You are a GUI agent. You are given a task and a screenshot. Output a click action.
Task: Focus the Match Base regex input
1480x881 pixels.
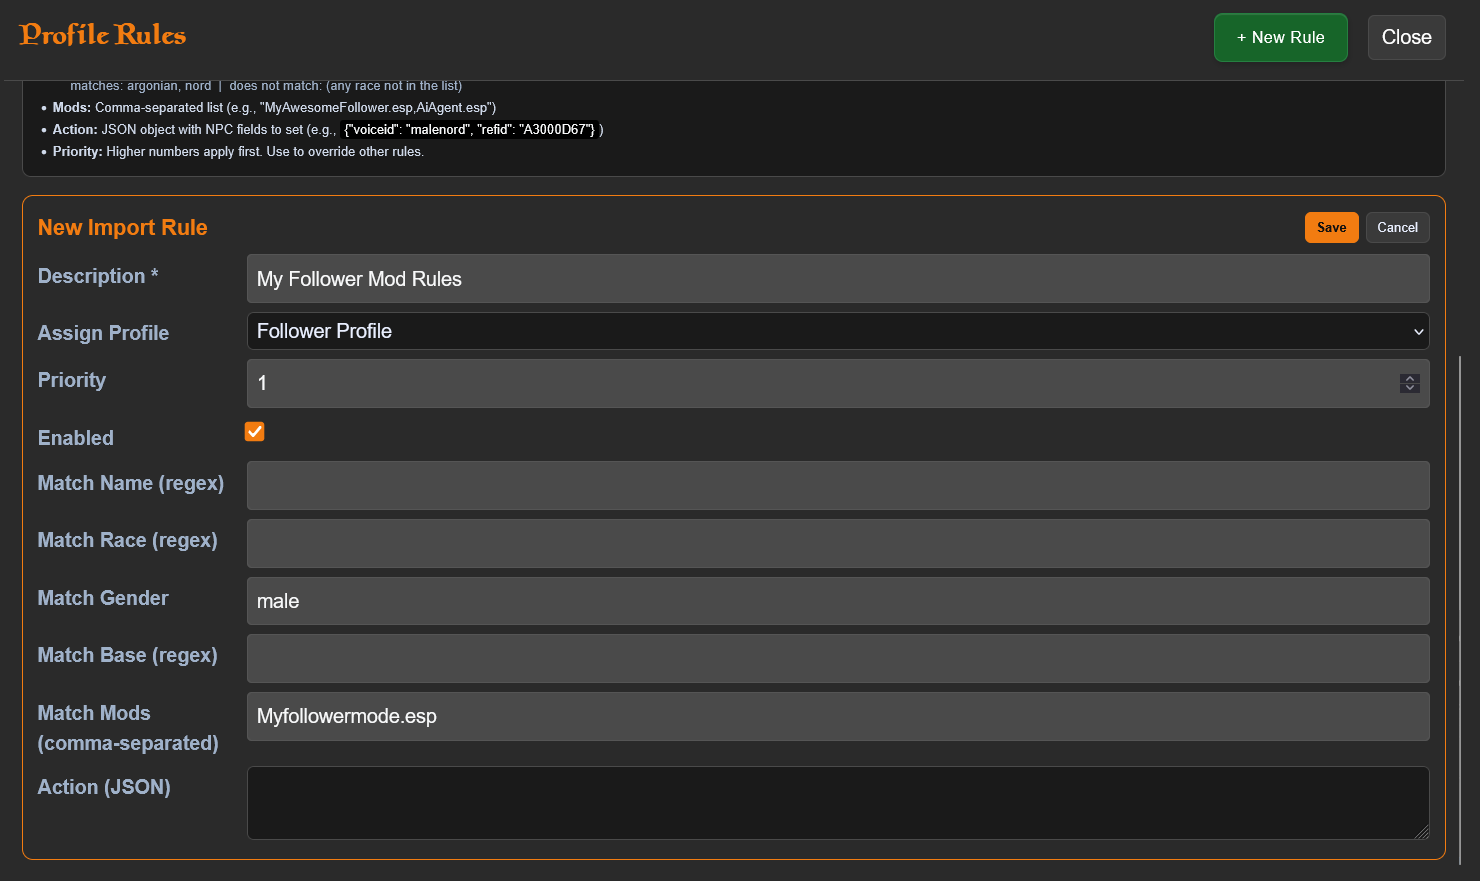click(837, 658)
